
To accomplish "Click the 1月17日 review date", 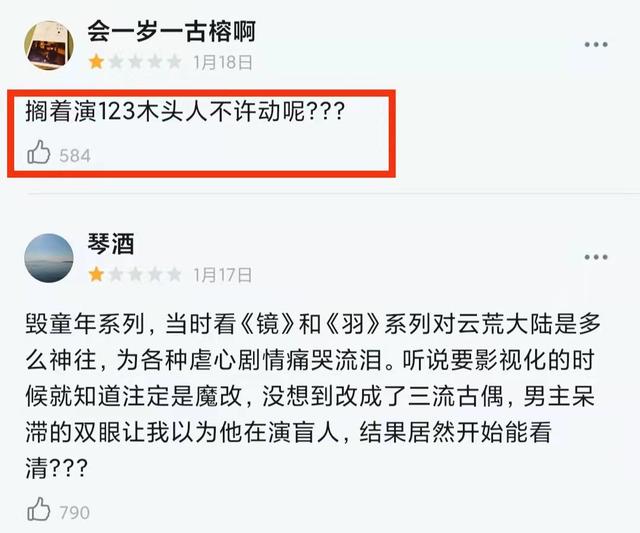I will pos(223,275).
